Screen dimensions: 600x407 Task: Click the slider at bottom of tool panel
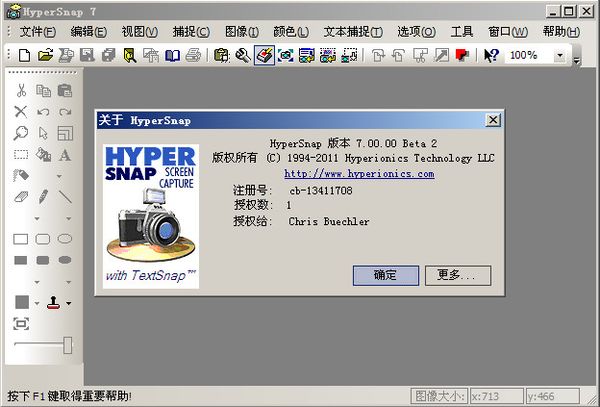67,345
